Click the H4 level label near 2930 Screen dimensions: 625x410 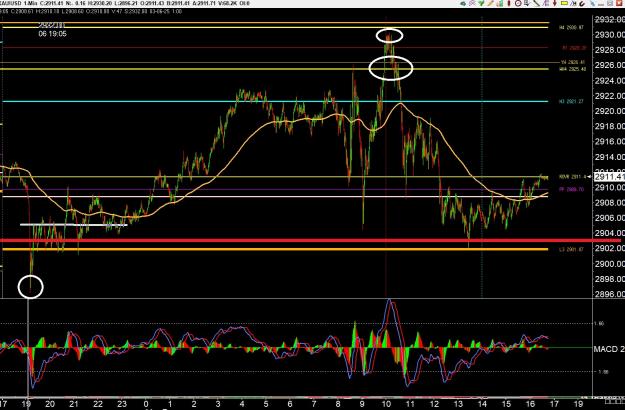click(572, 27)
